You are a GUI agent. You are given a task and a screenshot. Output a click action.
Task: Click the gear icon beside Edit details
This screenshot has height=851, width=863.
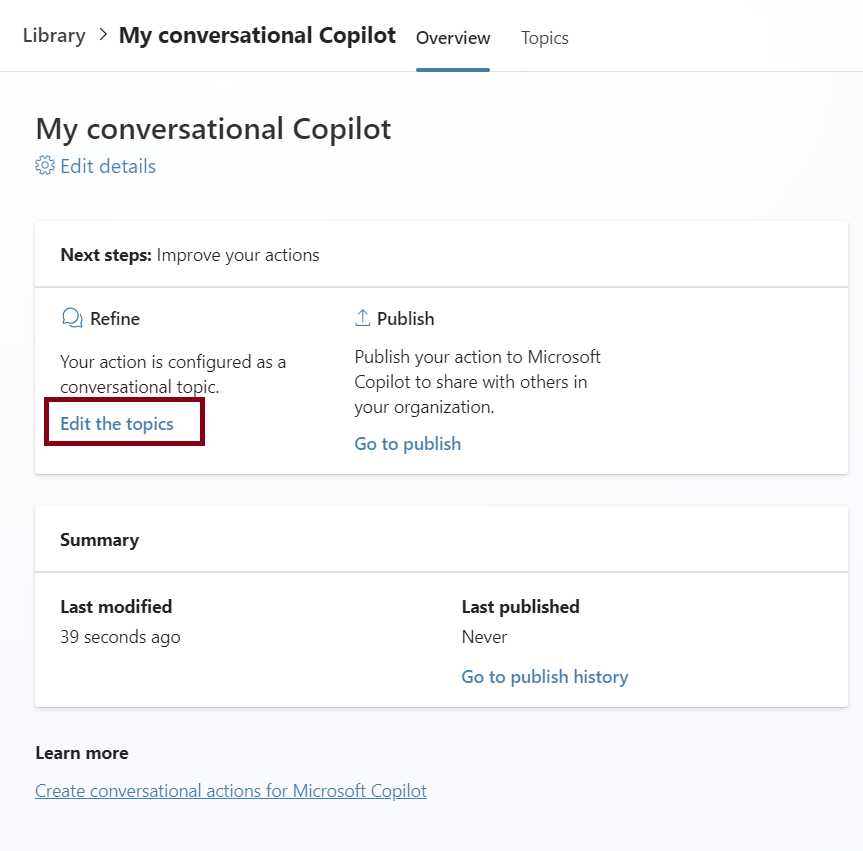tap(45, 166)
